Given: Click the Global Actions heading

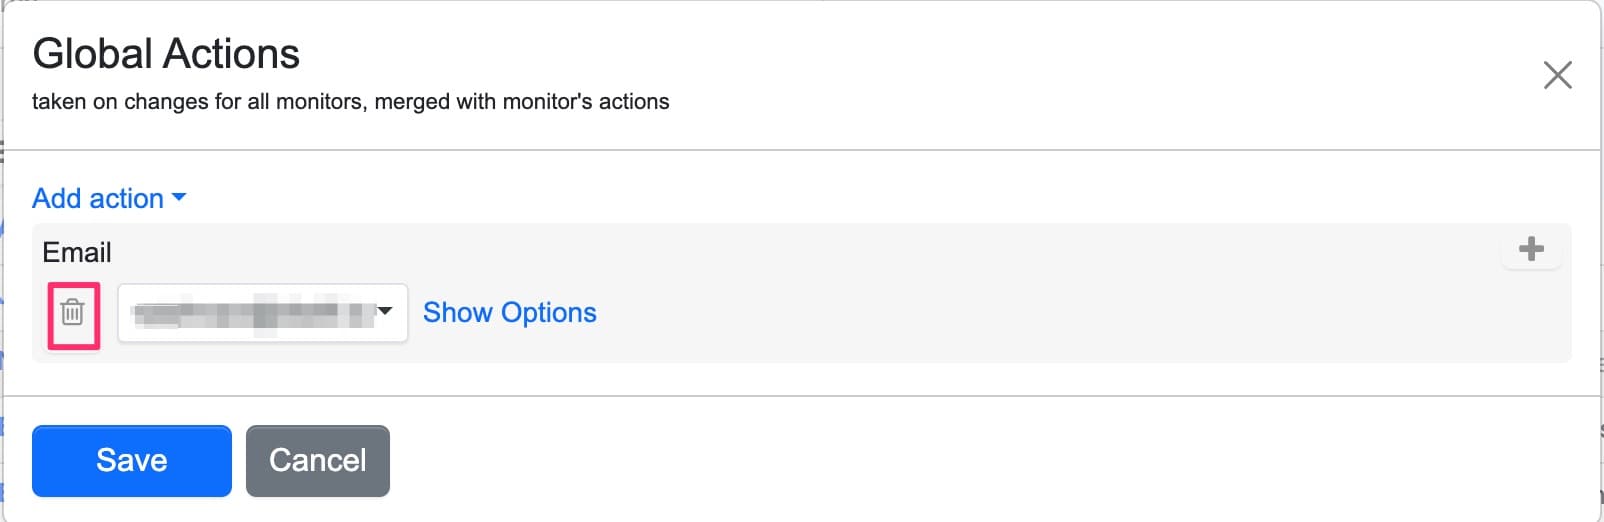Looking at the screenshot, I should coord(166,54).
